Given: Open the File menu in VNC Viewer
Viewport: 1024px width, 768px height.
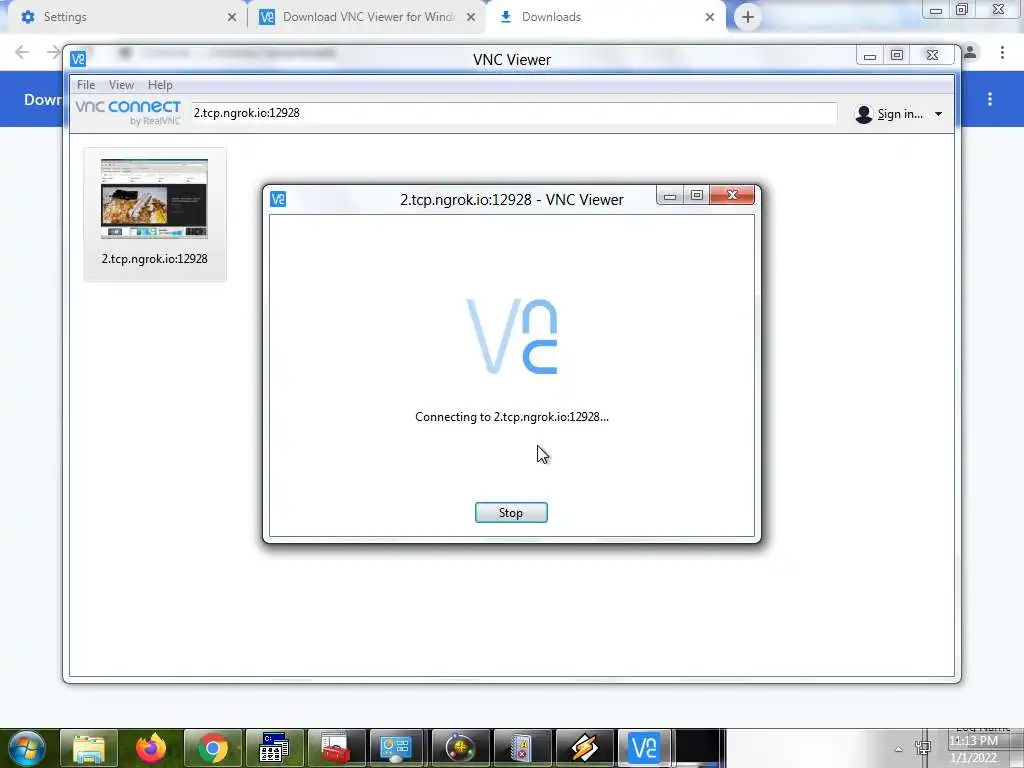Looking at the screenshot, I should (86, 85).
